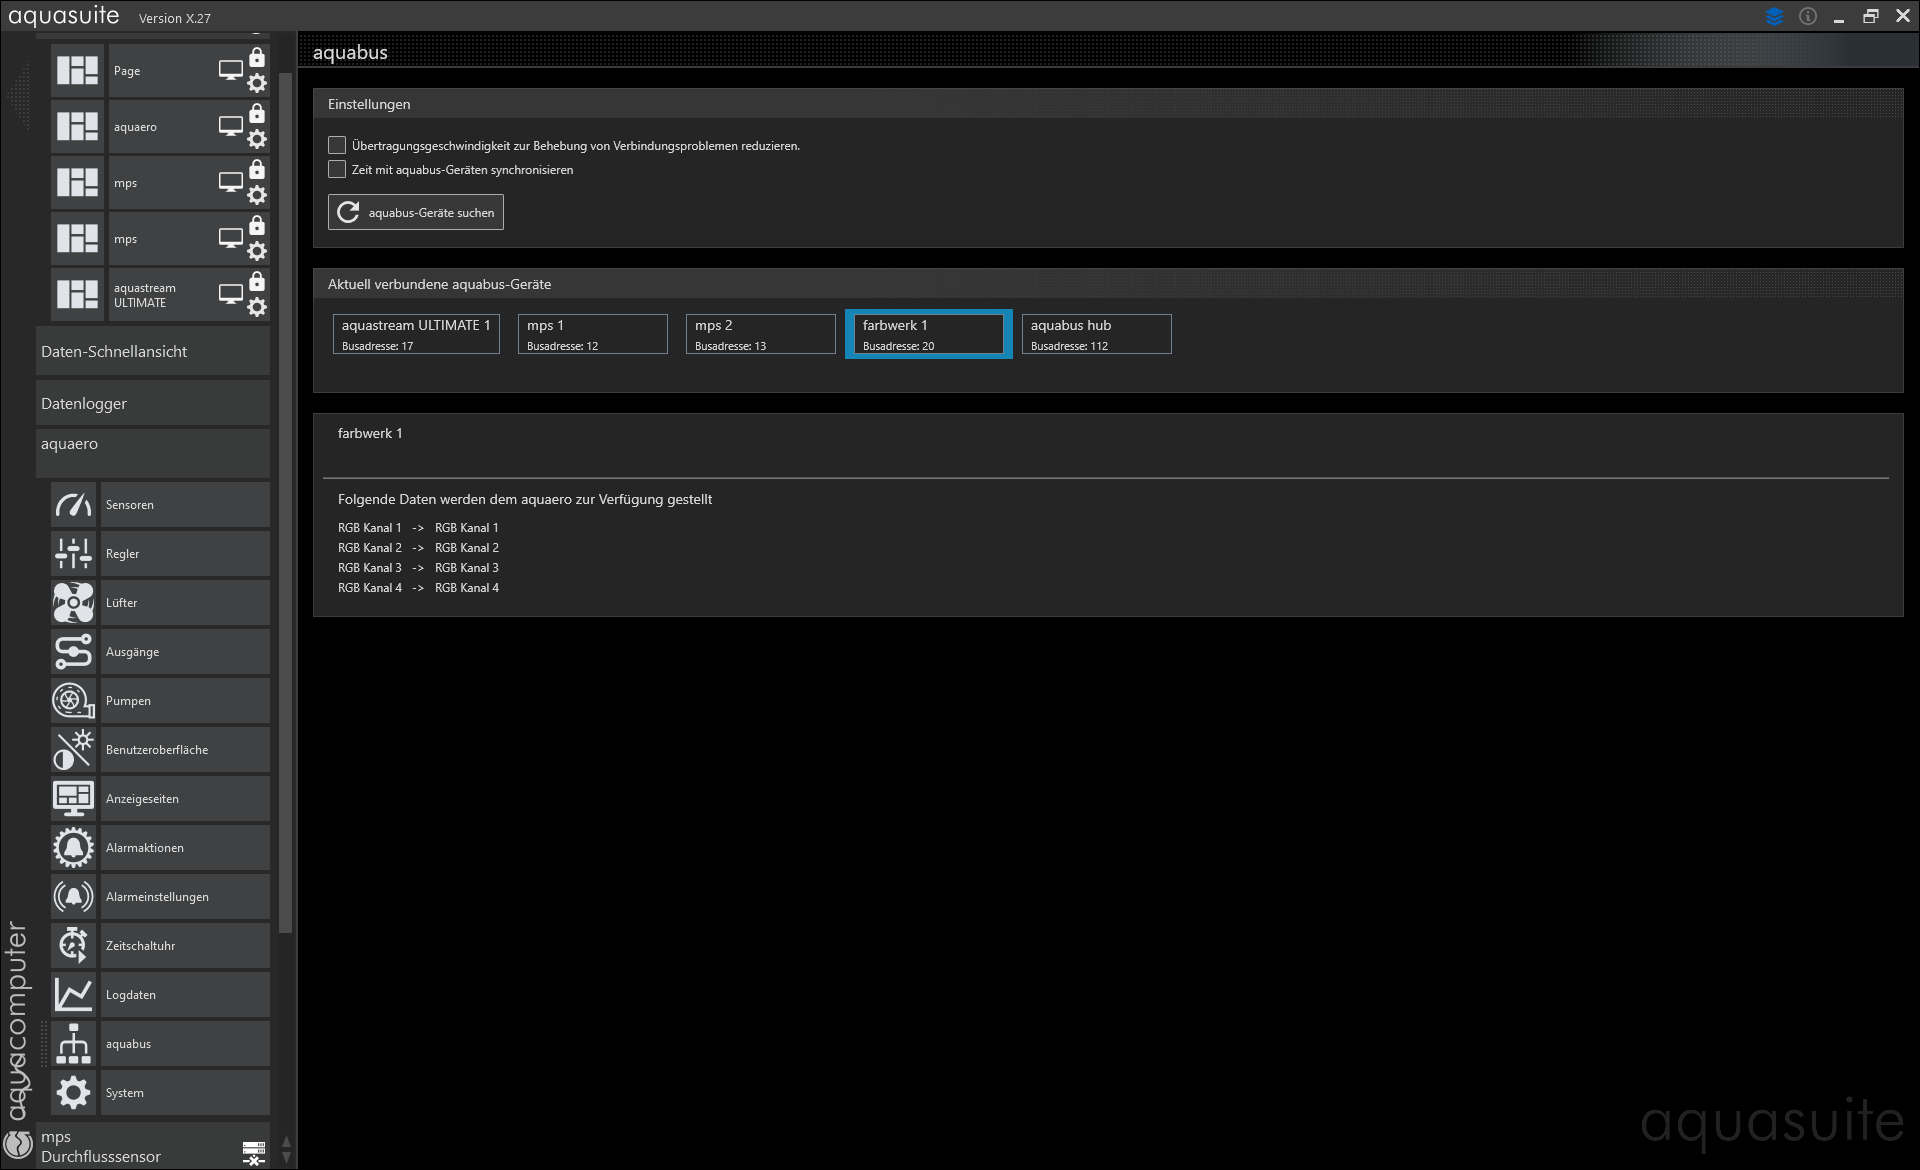The image size is (1920, 1170).
Task: Click the Ausgänge outputs icon
Action: [73, 652]
